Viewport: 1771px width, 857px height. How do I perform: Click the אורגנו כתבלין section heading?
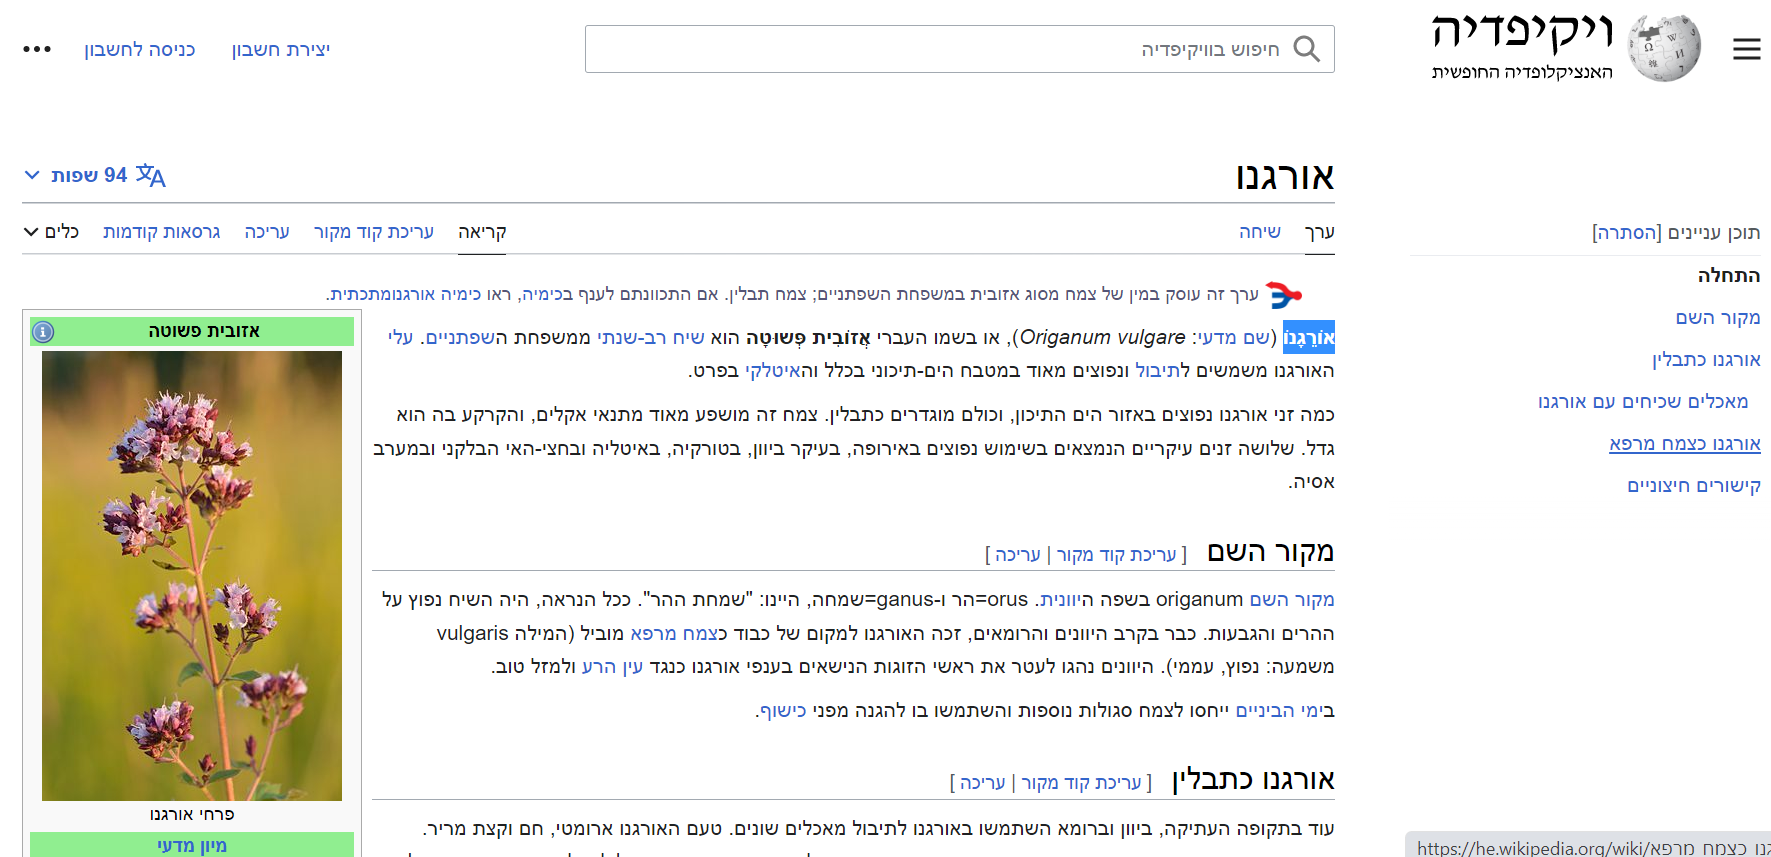(x=1253, y=780)
